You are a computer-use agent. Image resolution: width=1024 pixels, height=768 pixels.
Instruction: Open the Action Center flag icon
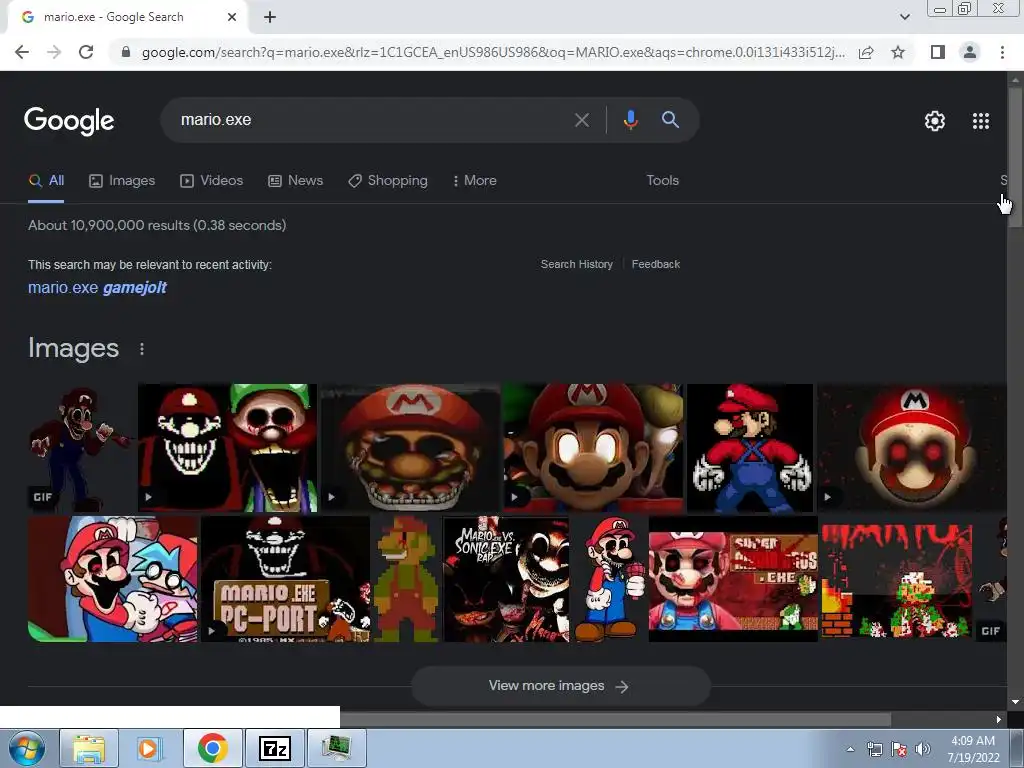pos(899,750)
